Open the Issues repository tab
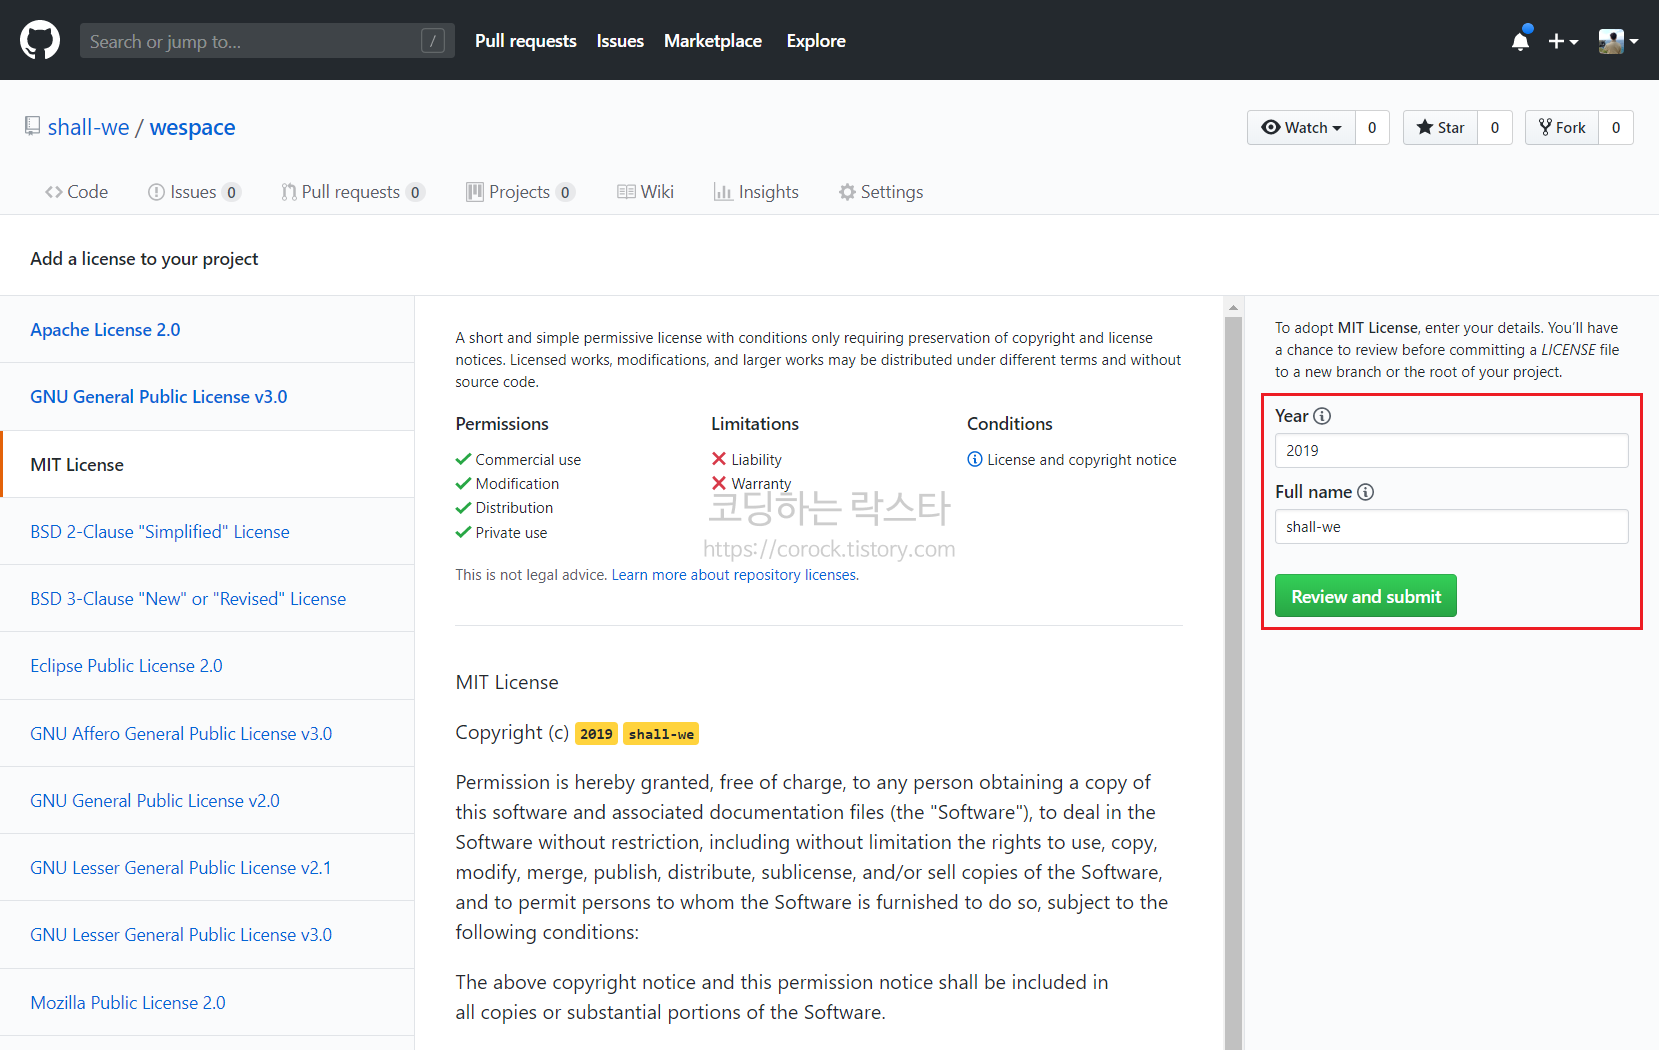This screenshot has height=1050, width=1659. (x=194, y=192)
